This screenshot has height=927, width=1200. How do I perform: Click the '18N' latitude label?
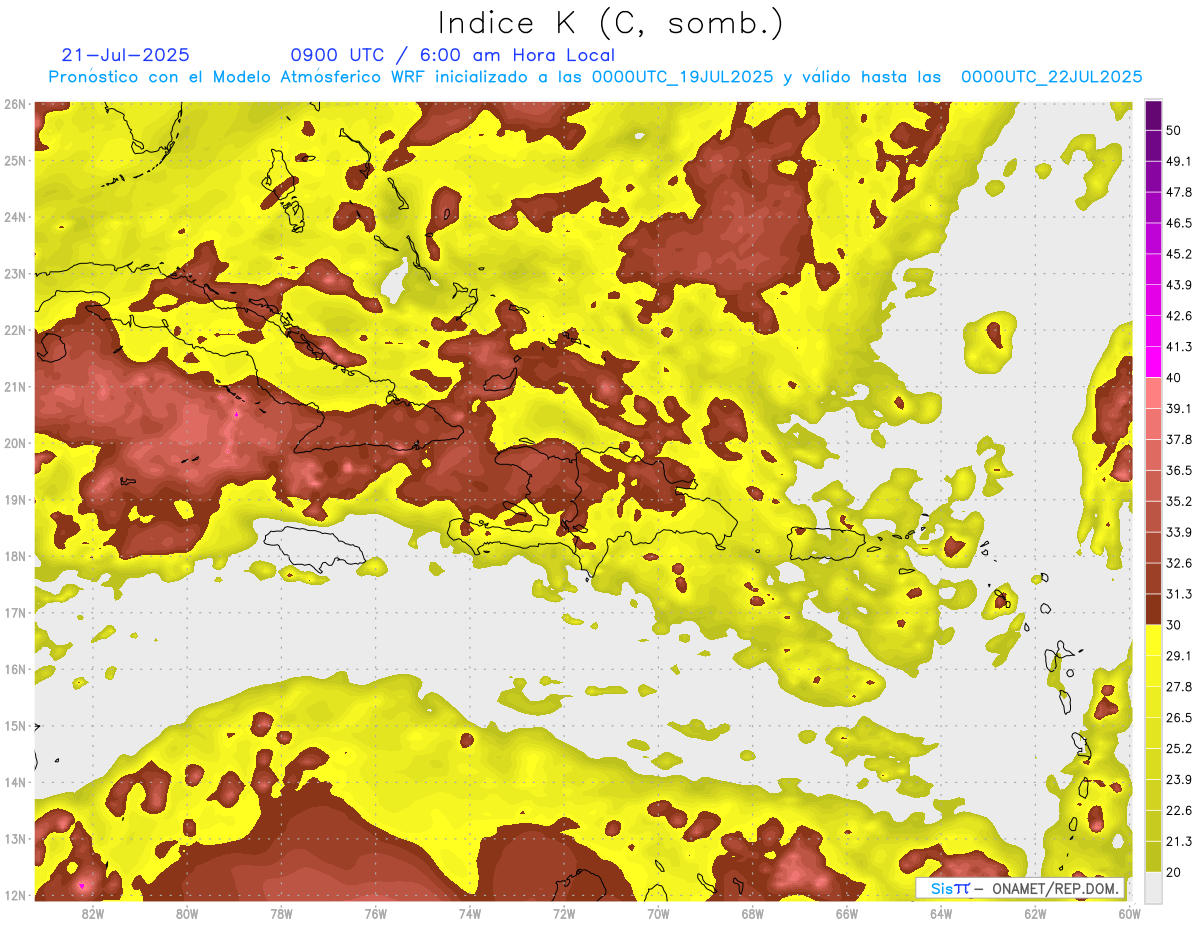coord(14,556)
